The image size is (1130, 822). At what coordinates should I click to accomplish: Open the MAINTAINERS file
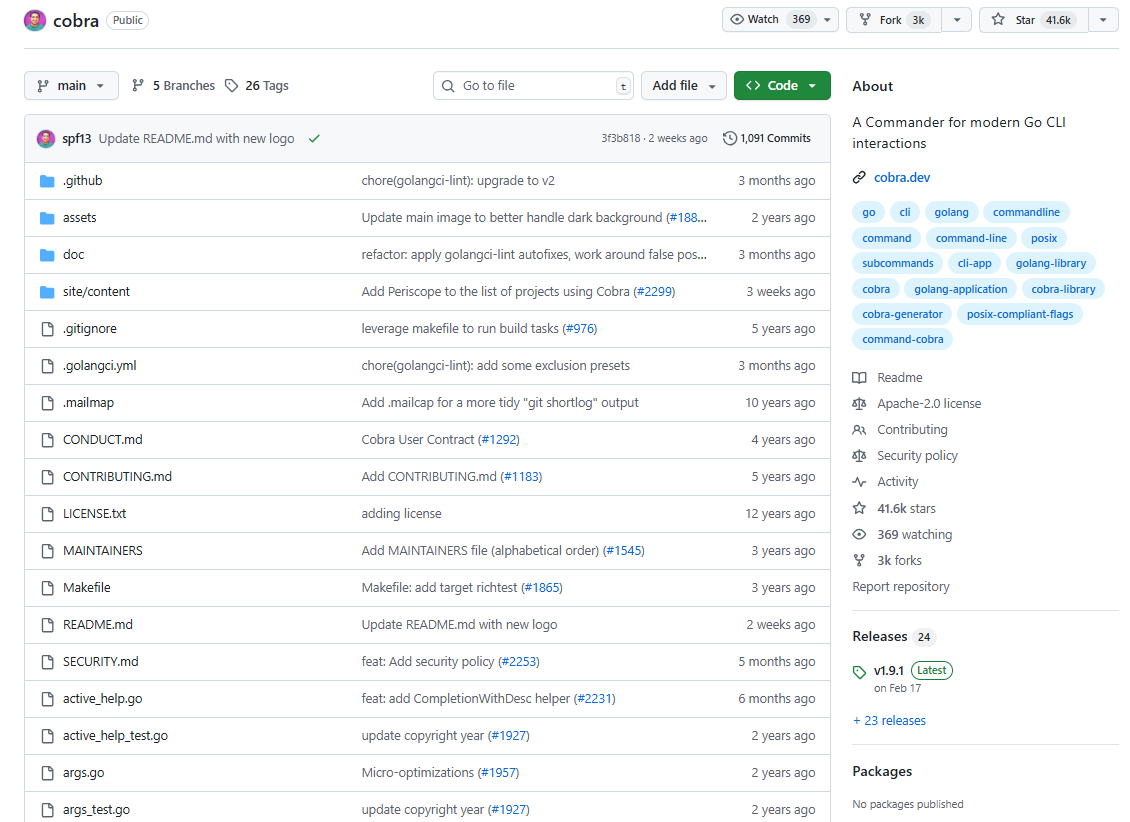click(x=102, y=550)
